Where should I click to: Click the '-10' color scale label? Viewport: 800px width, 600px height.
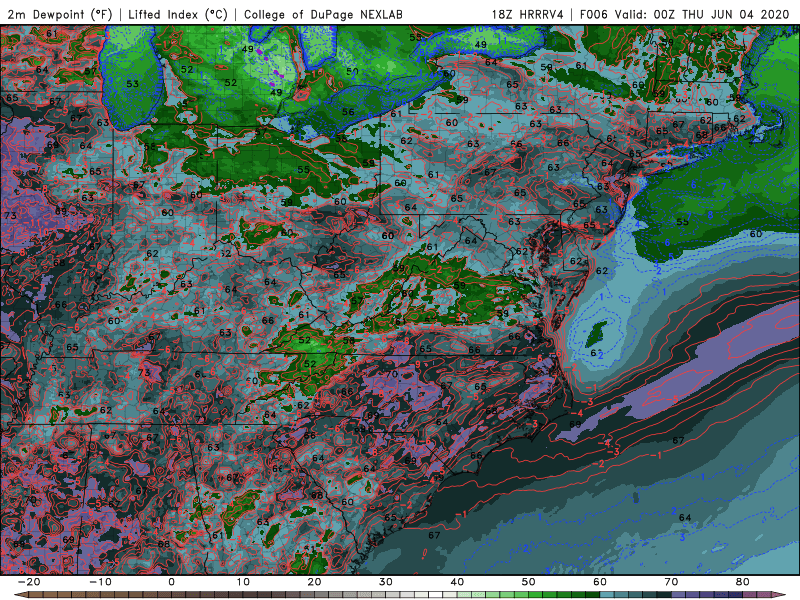tap(100, 582)
